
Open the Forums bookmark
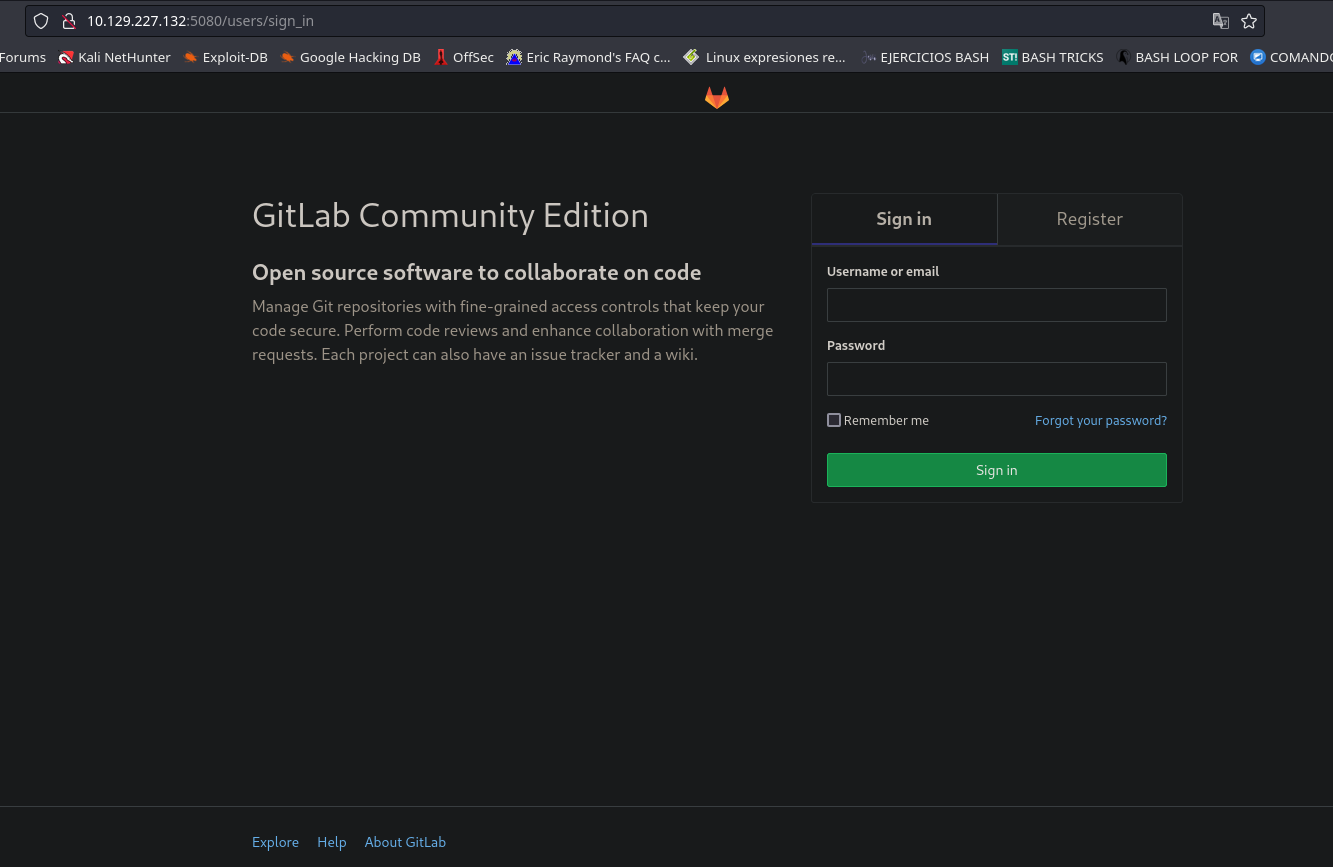click(23, 57)
